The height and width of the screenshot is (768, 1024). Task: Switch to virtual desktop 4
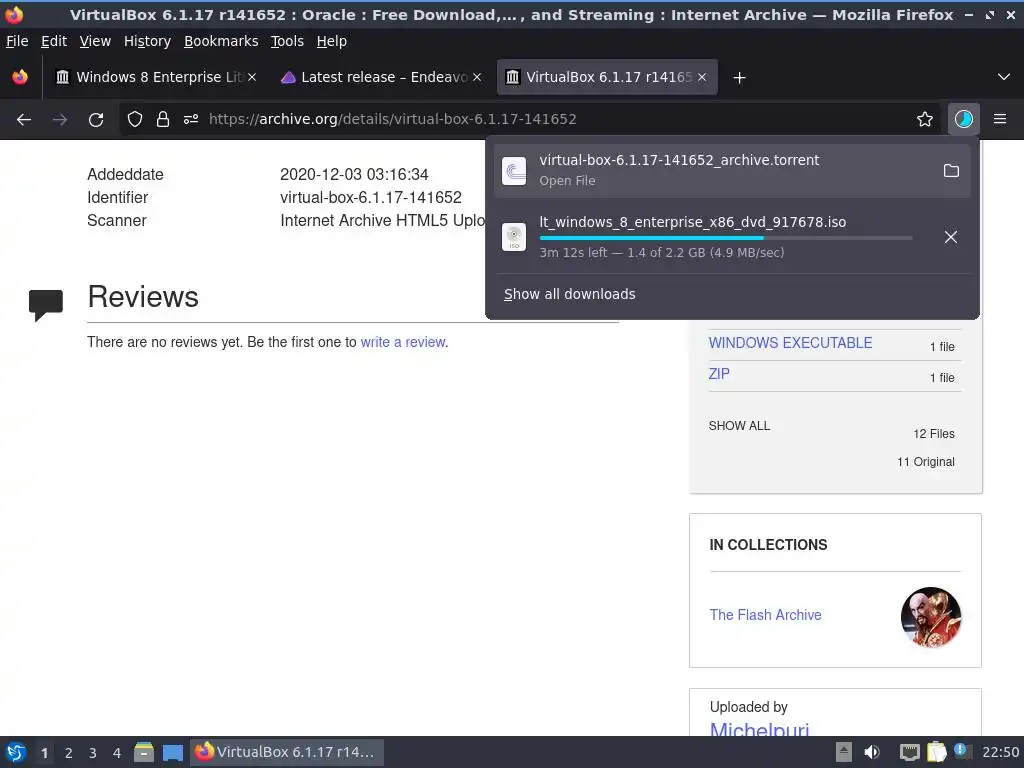click(117, 753)
